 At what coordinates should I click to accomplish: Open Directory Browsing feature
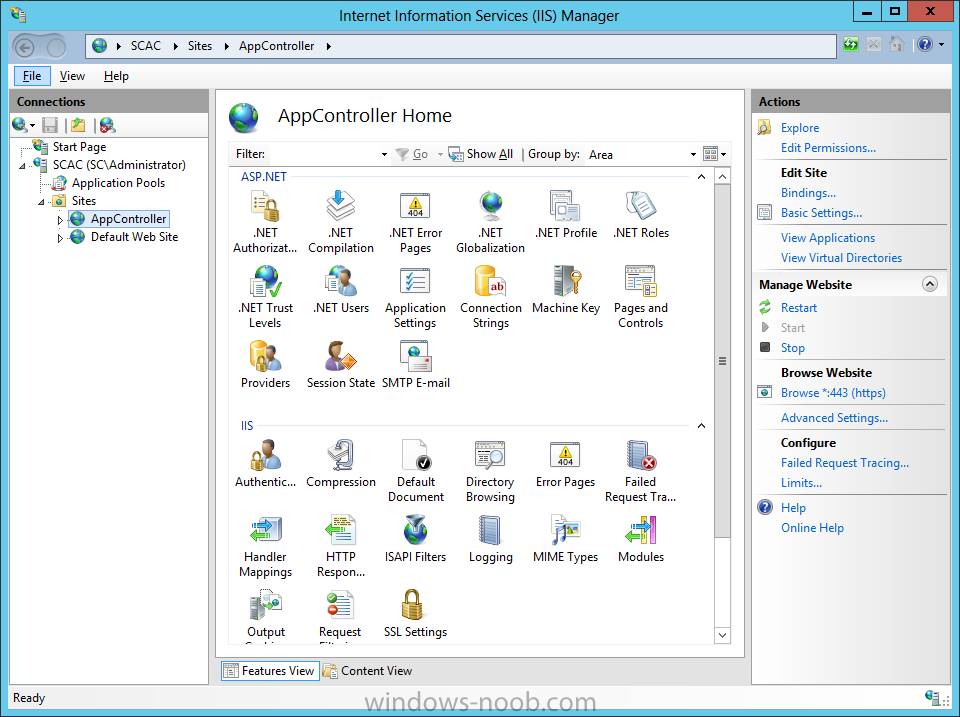click(x=490, y=471)
